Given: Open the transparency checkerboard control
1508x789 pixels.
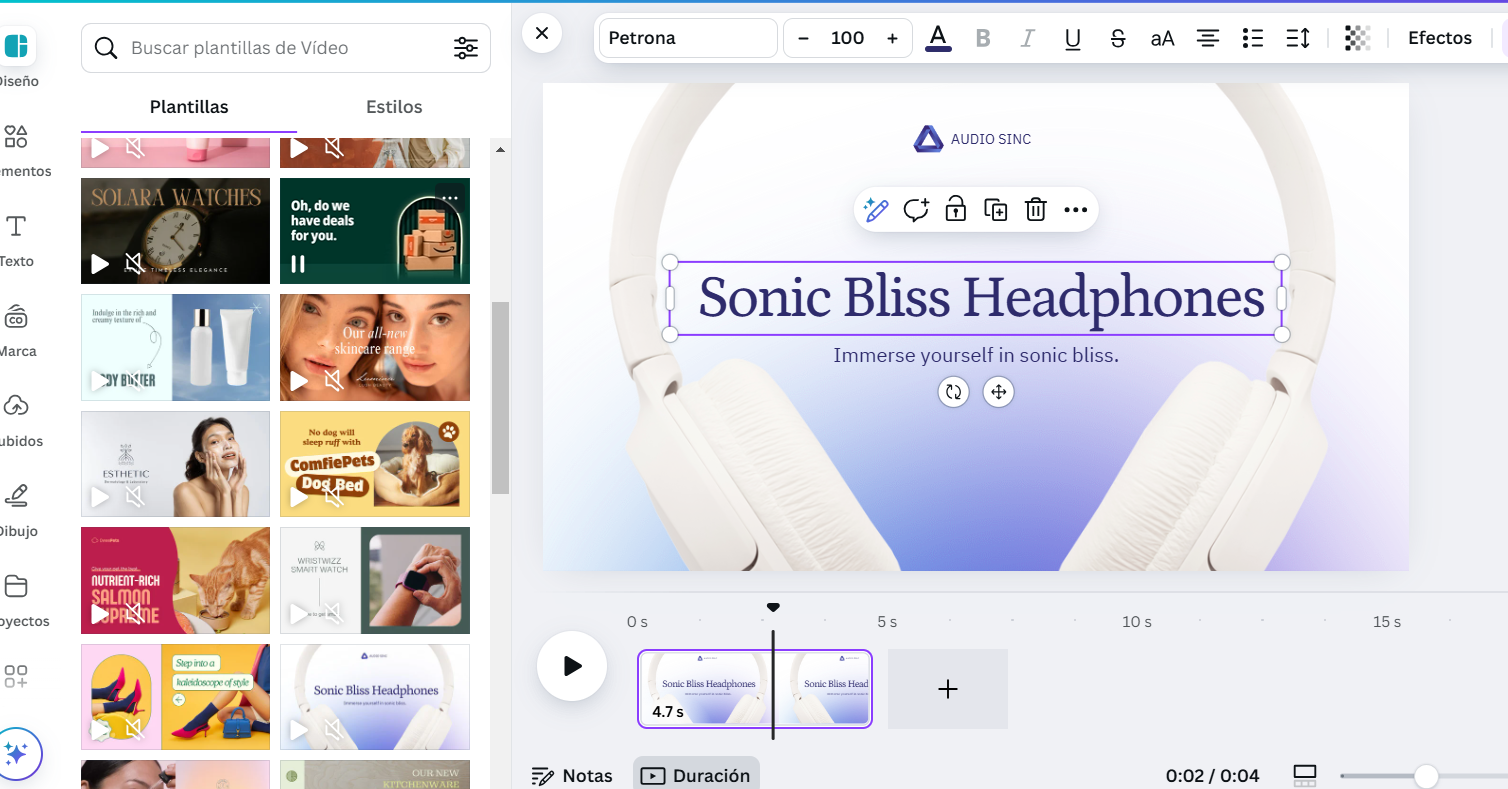Looking at the screenshot, I should (x=1357, y=38).
